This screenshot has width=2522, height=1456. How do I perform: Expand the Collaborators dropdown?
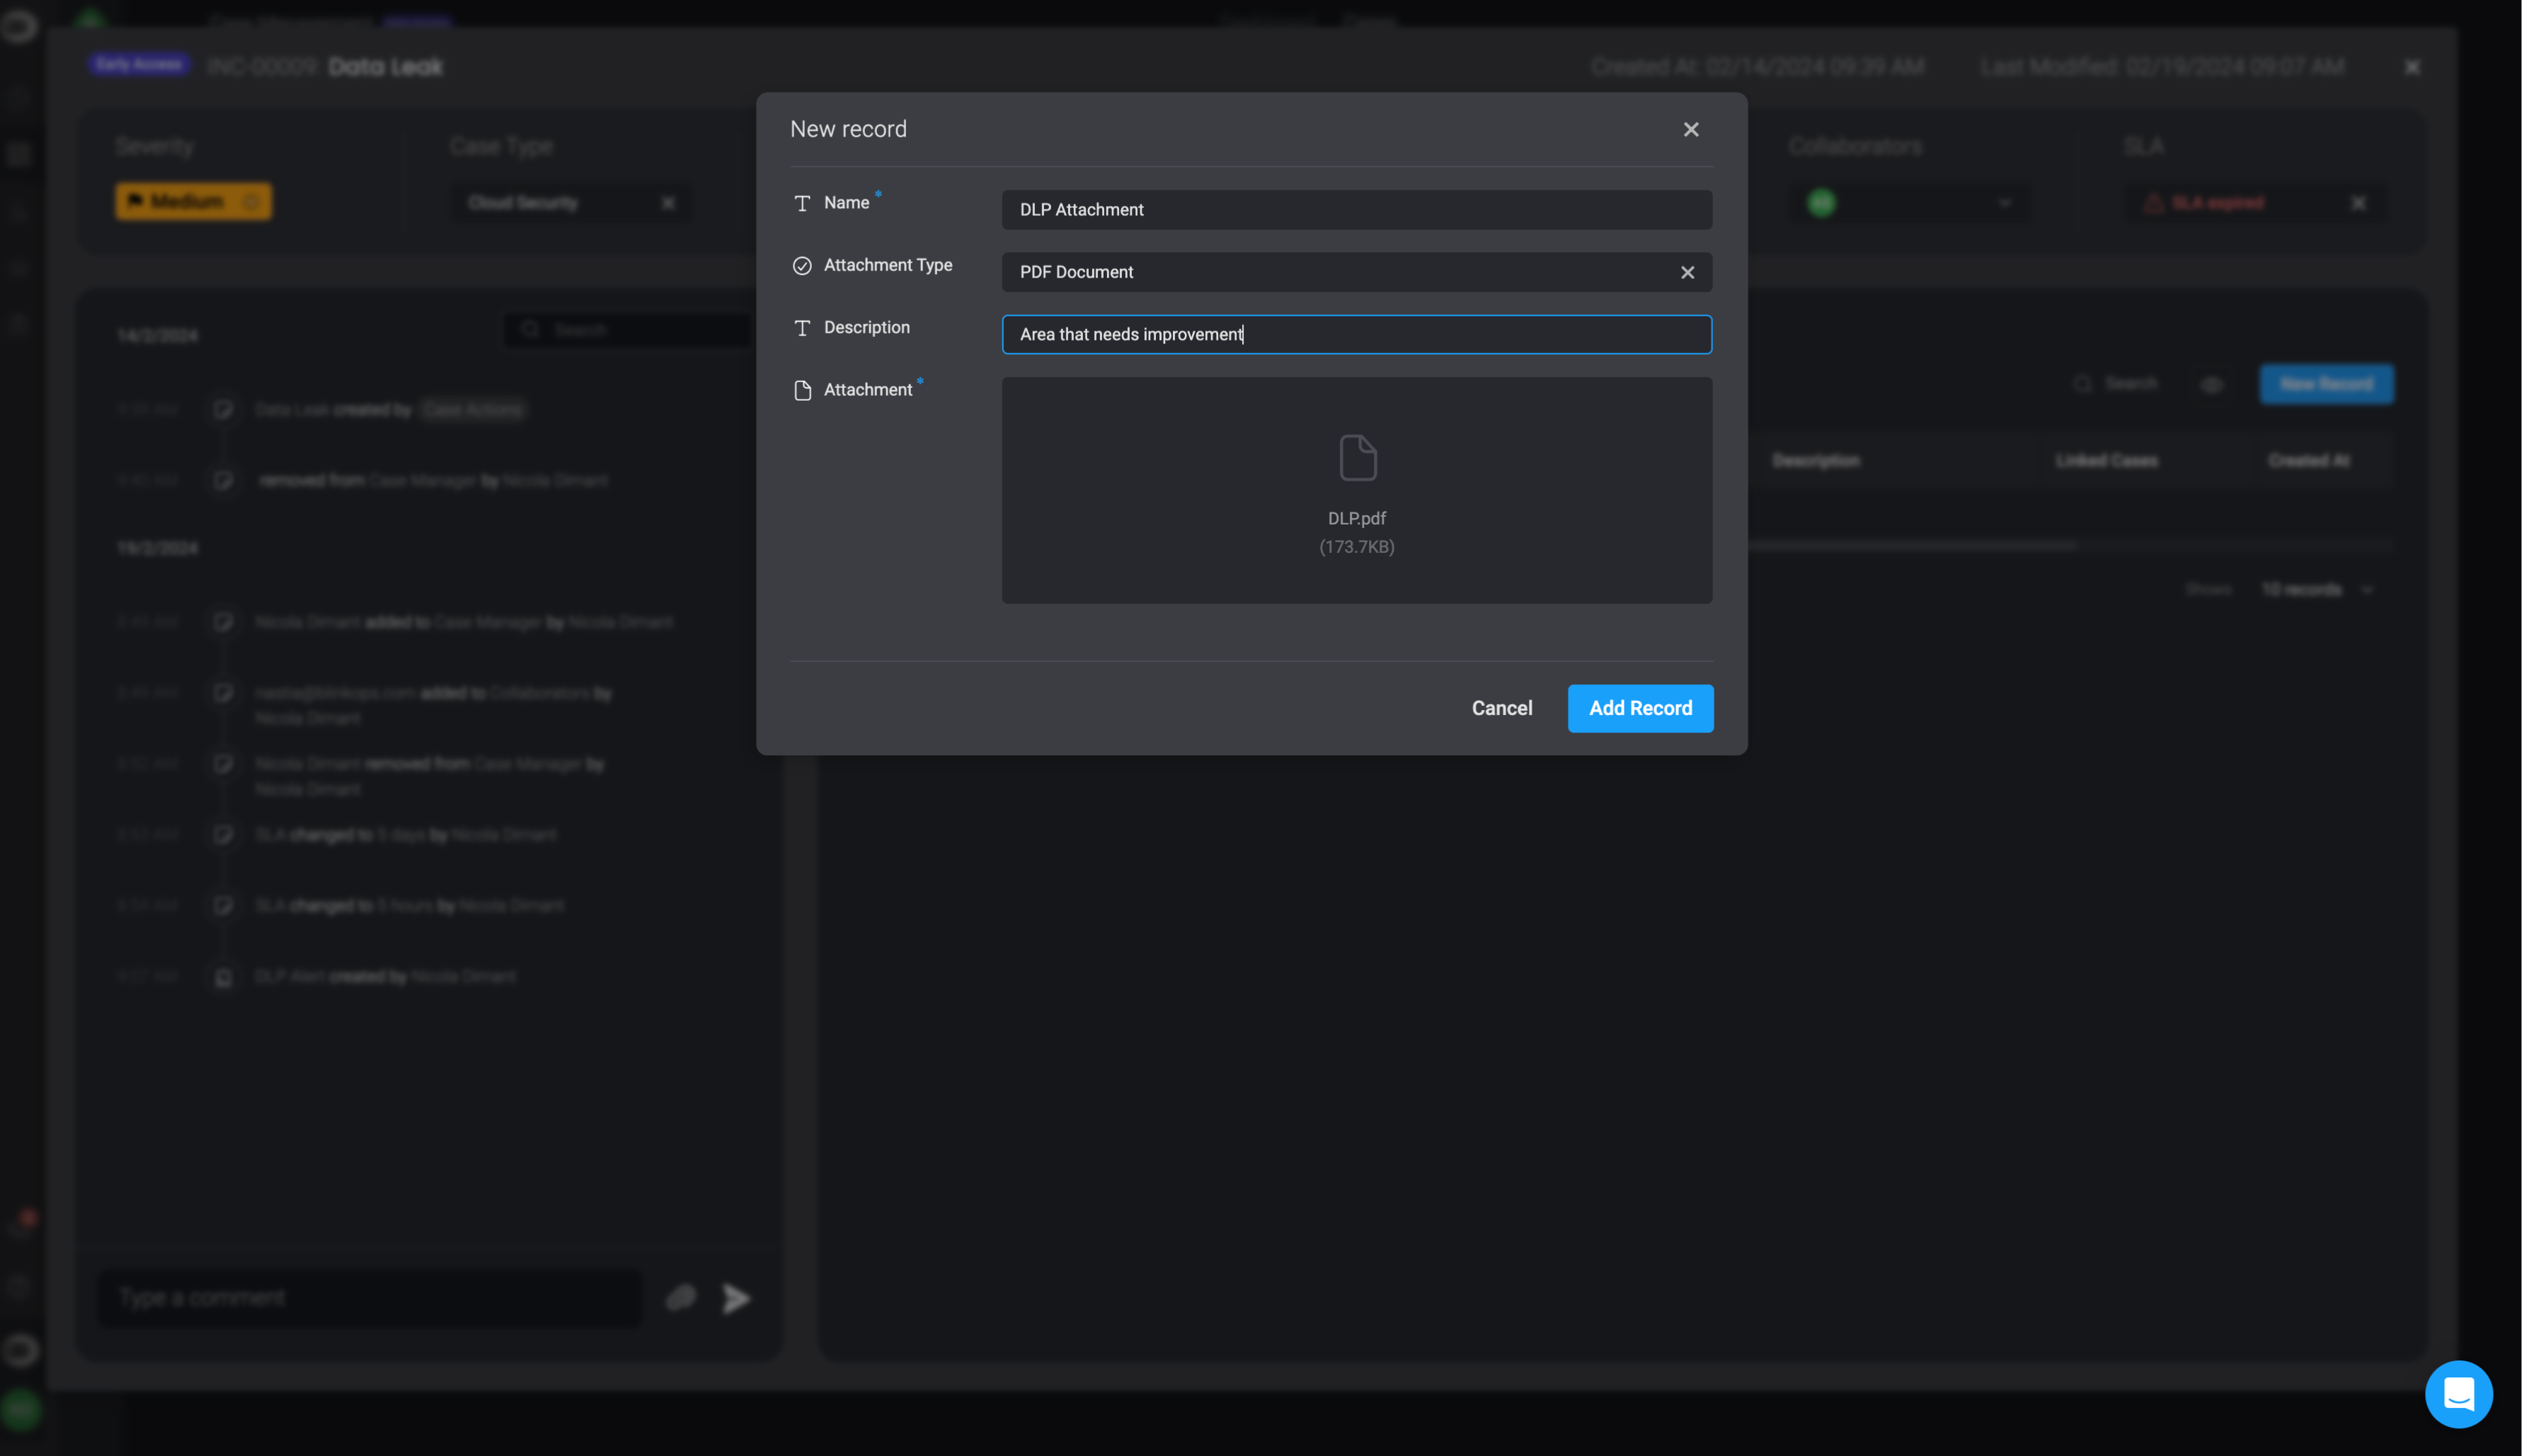2004,203
